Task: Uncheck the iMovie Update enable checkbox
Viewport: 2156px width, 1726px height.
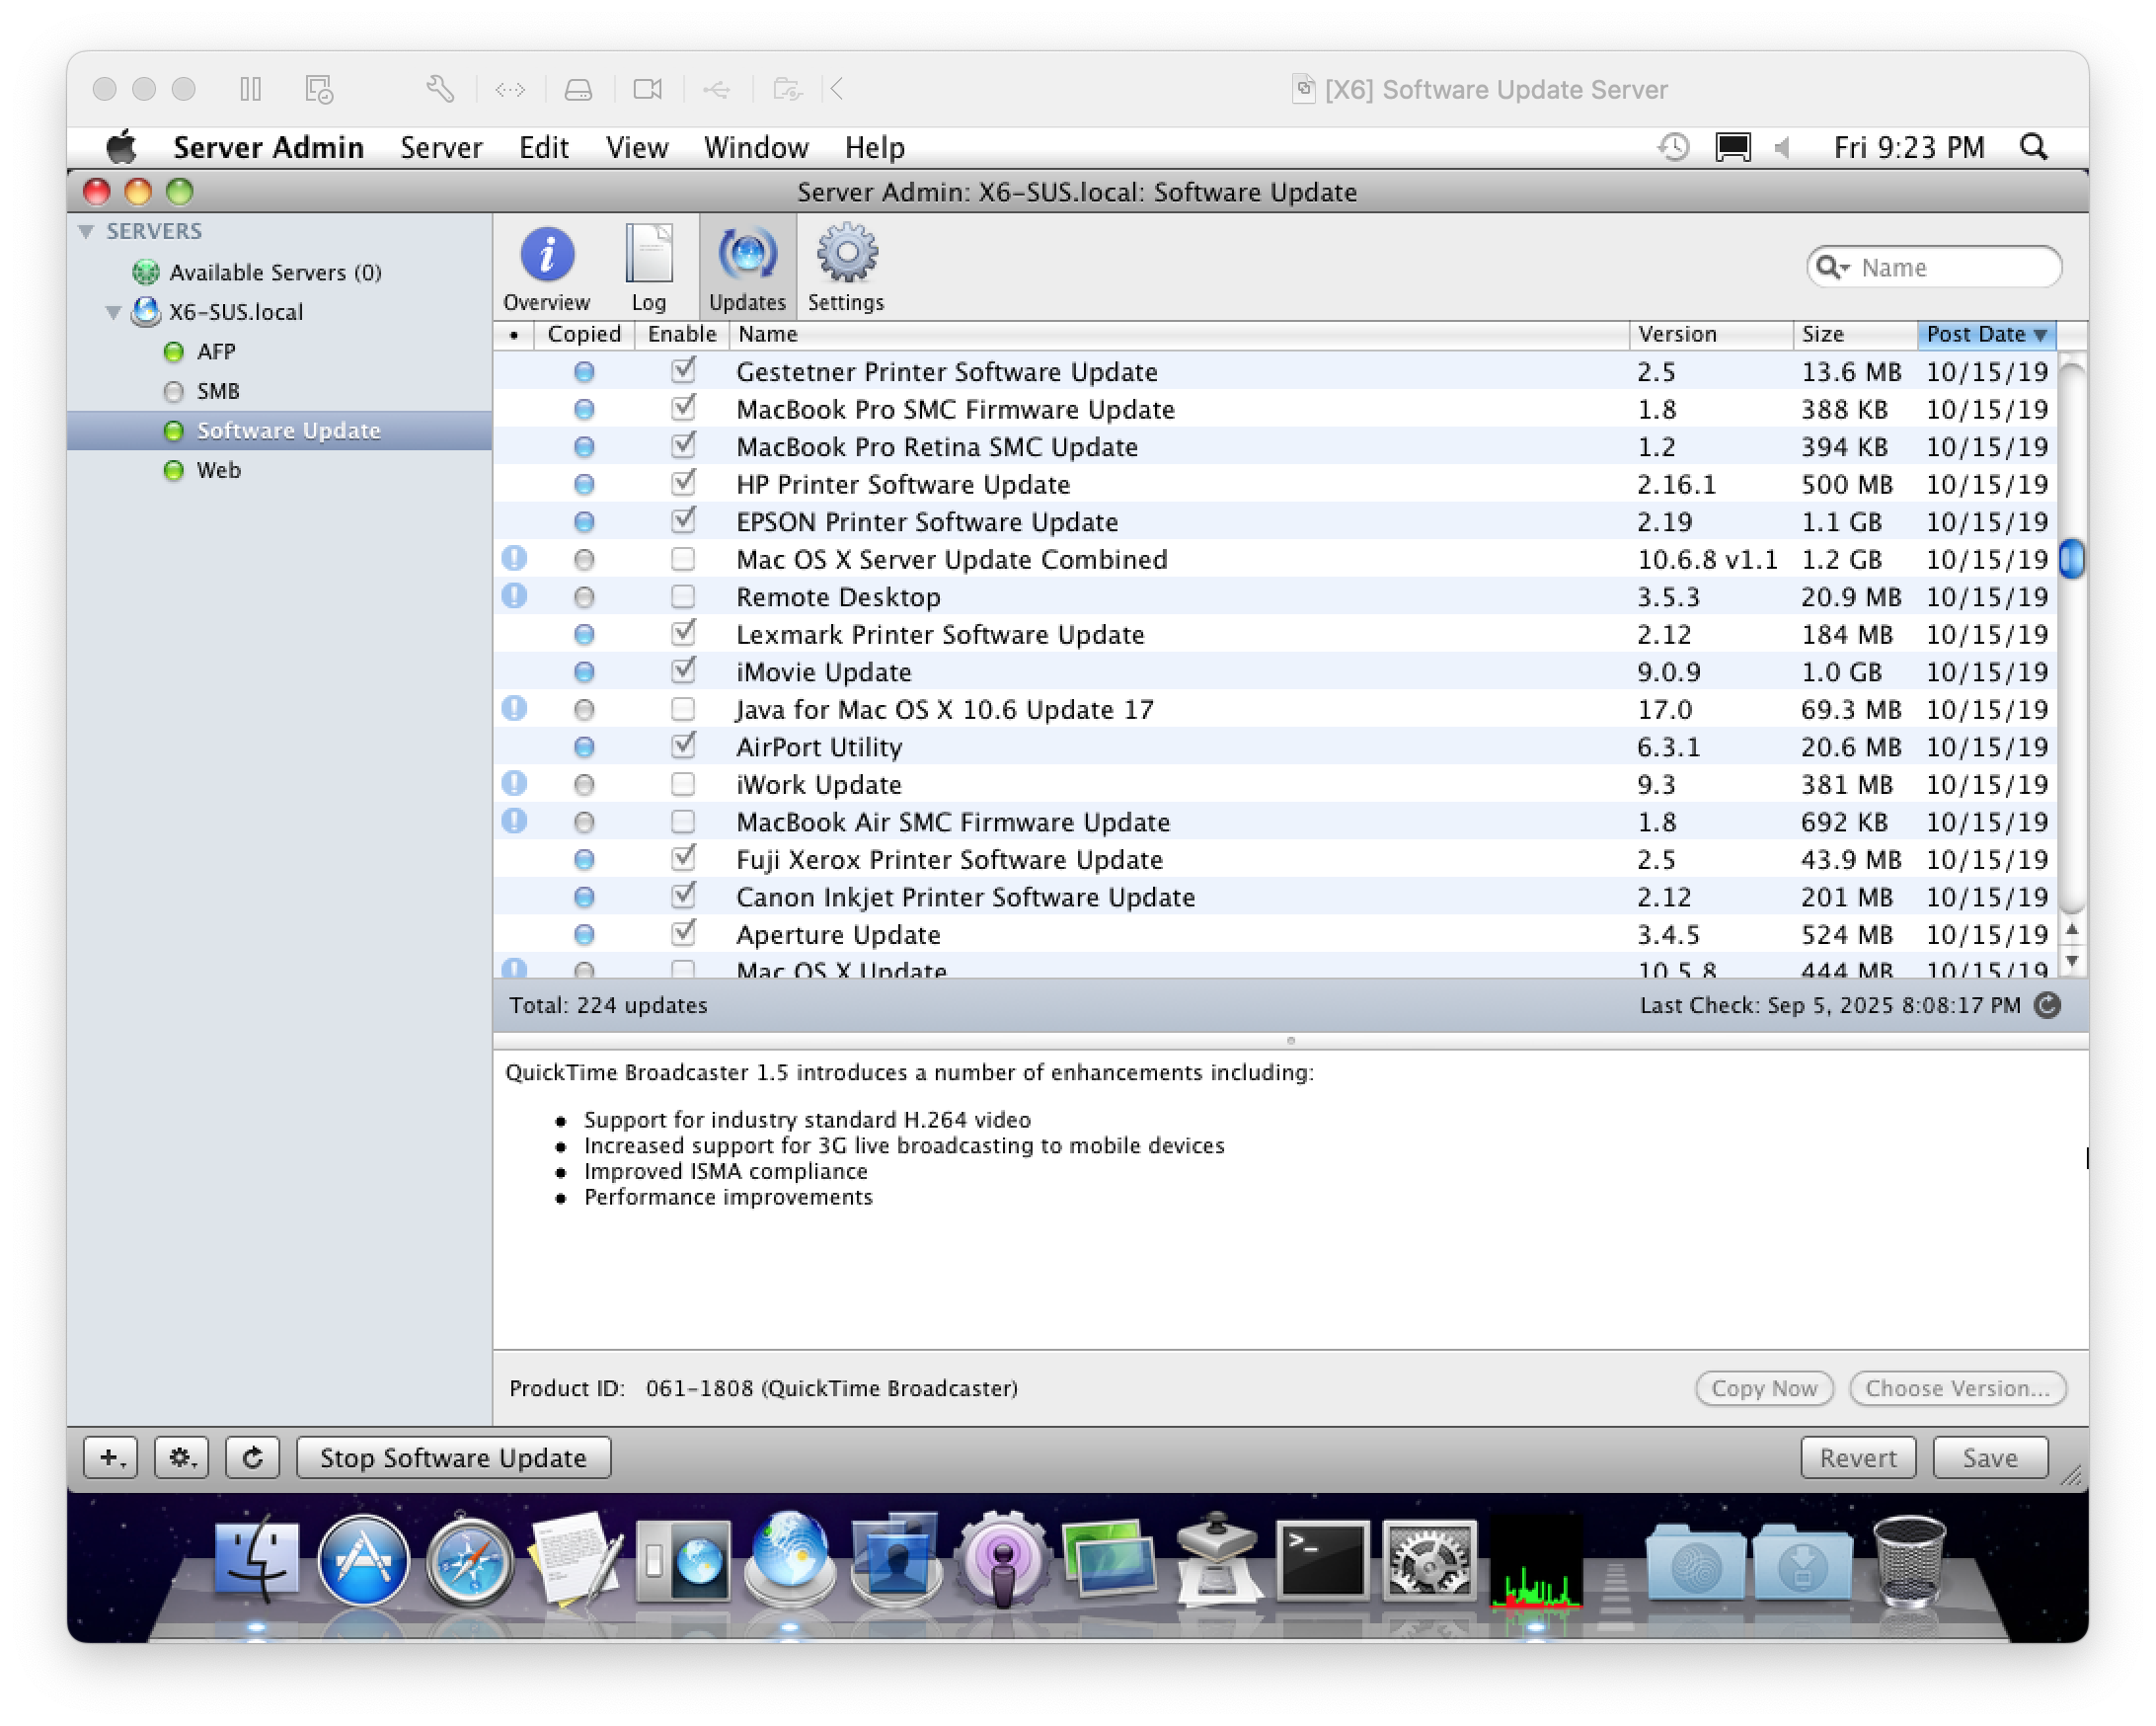Action: coord(683,671)
